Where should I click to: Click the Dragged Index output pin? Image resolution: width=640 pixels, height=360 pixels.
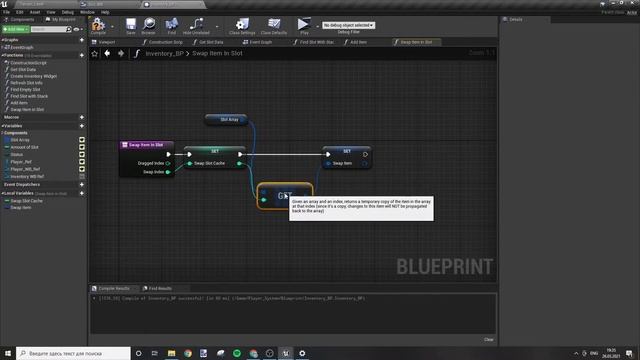168,163
